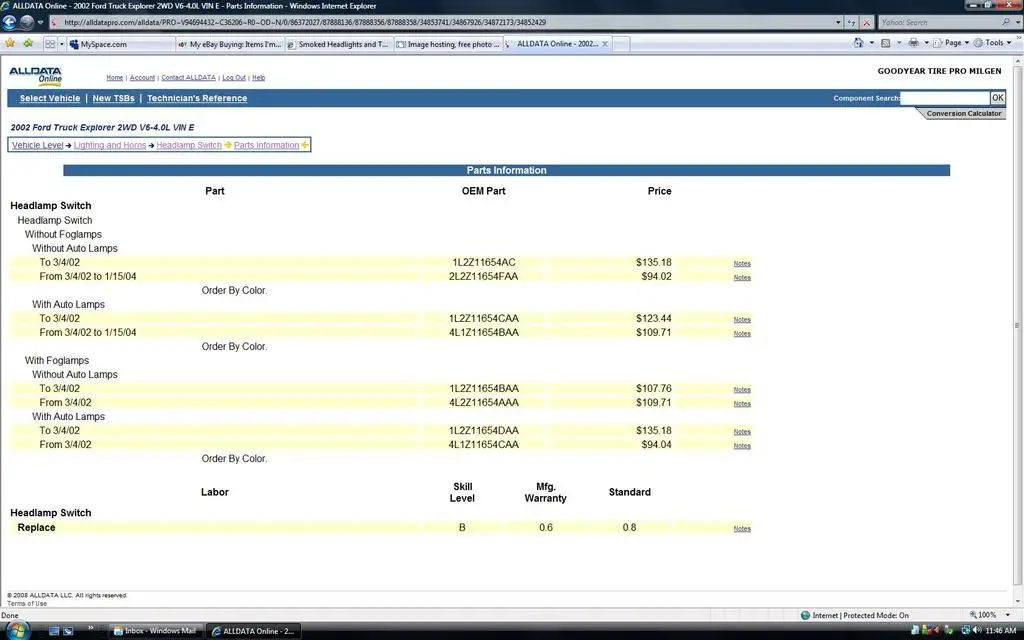Click the ALLDATA Online logo
The image size is (1024, 640).
[x=36, y=76]
